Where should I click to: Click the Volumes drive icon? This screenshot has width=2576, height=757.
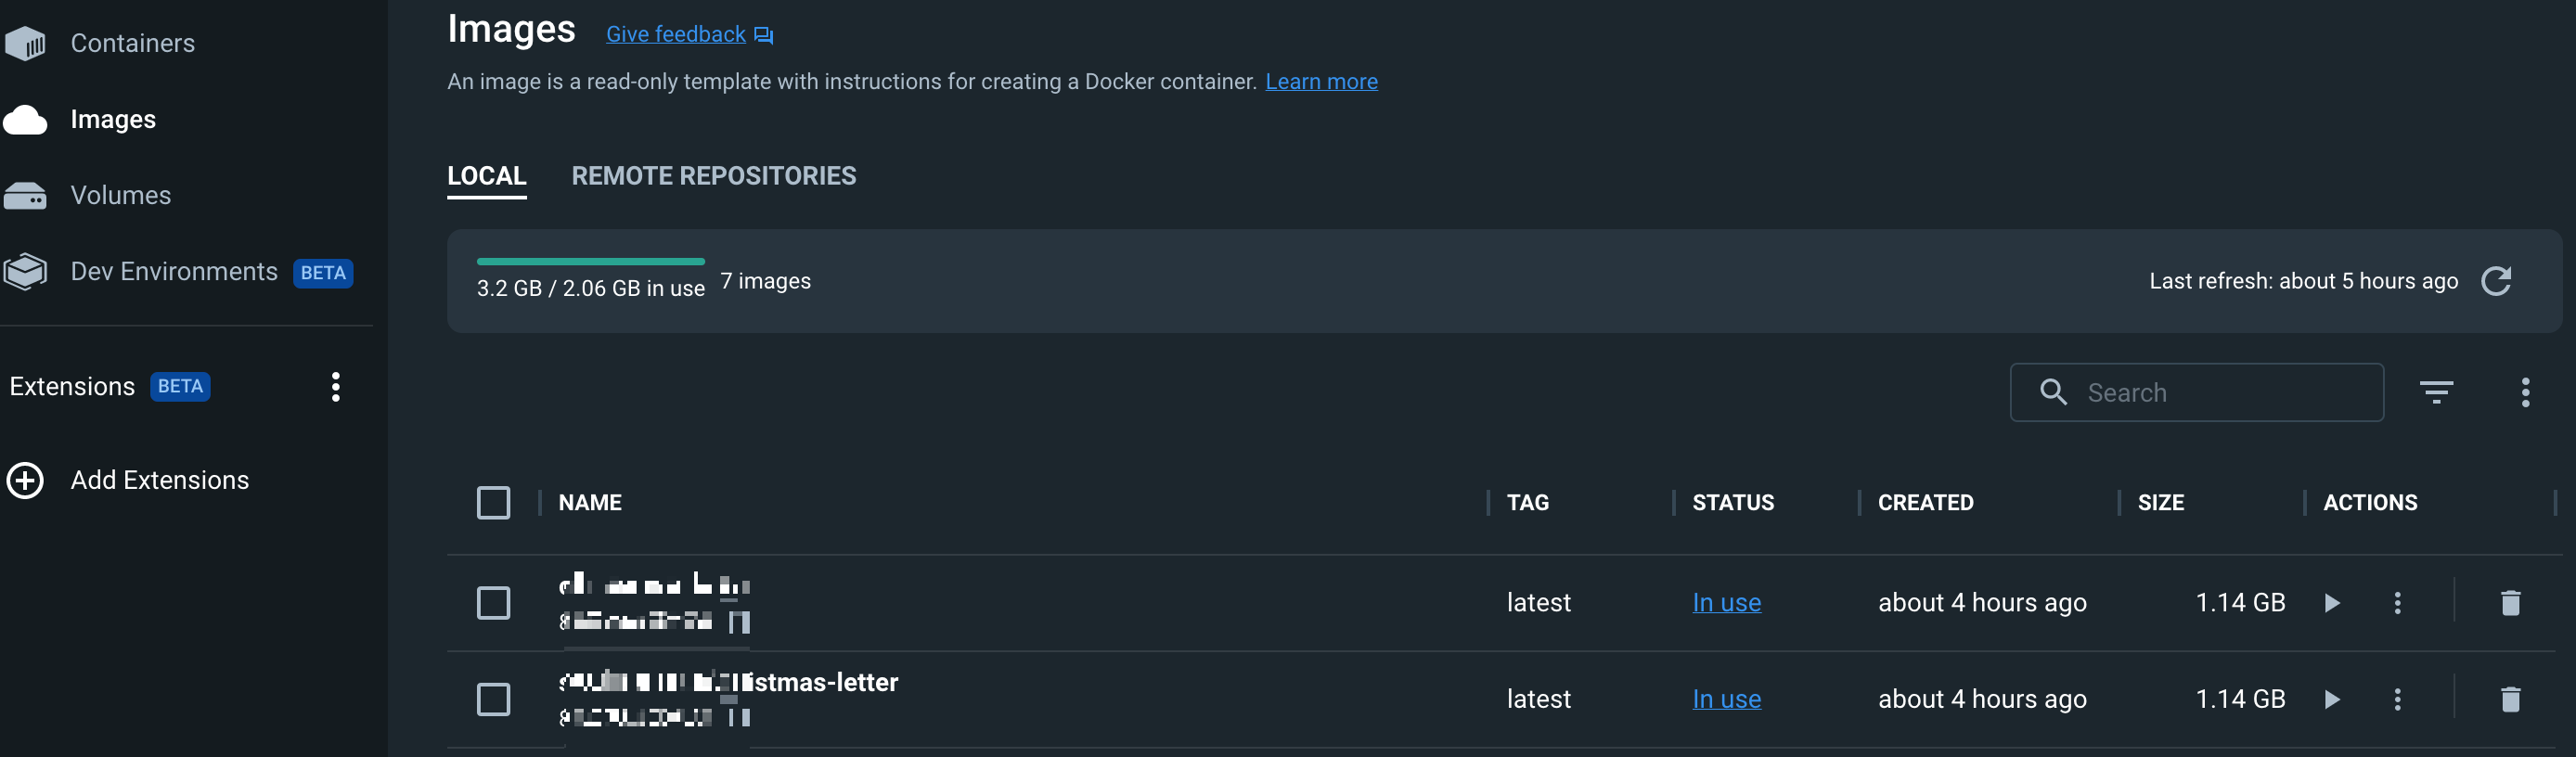point(25,195)
